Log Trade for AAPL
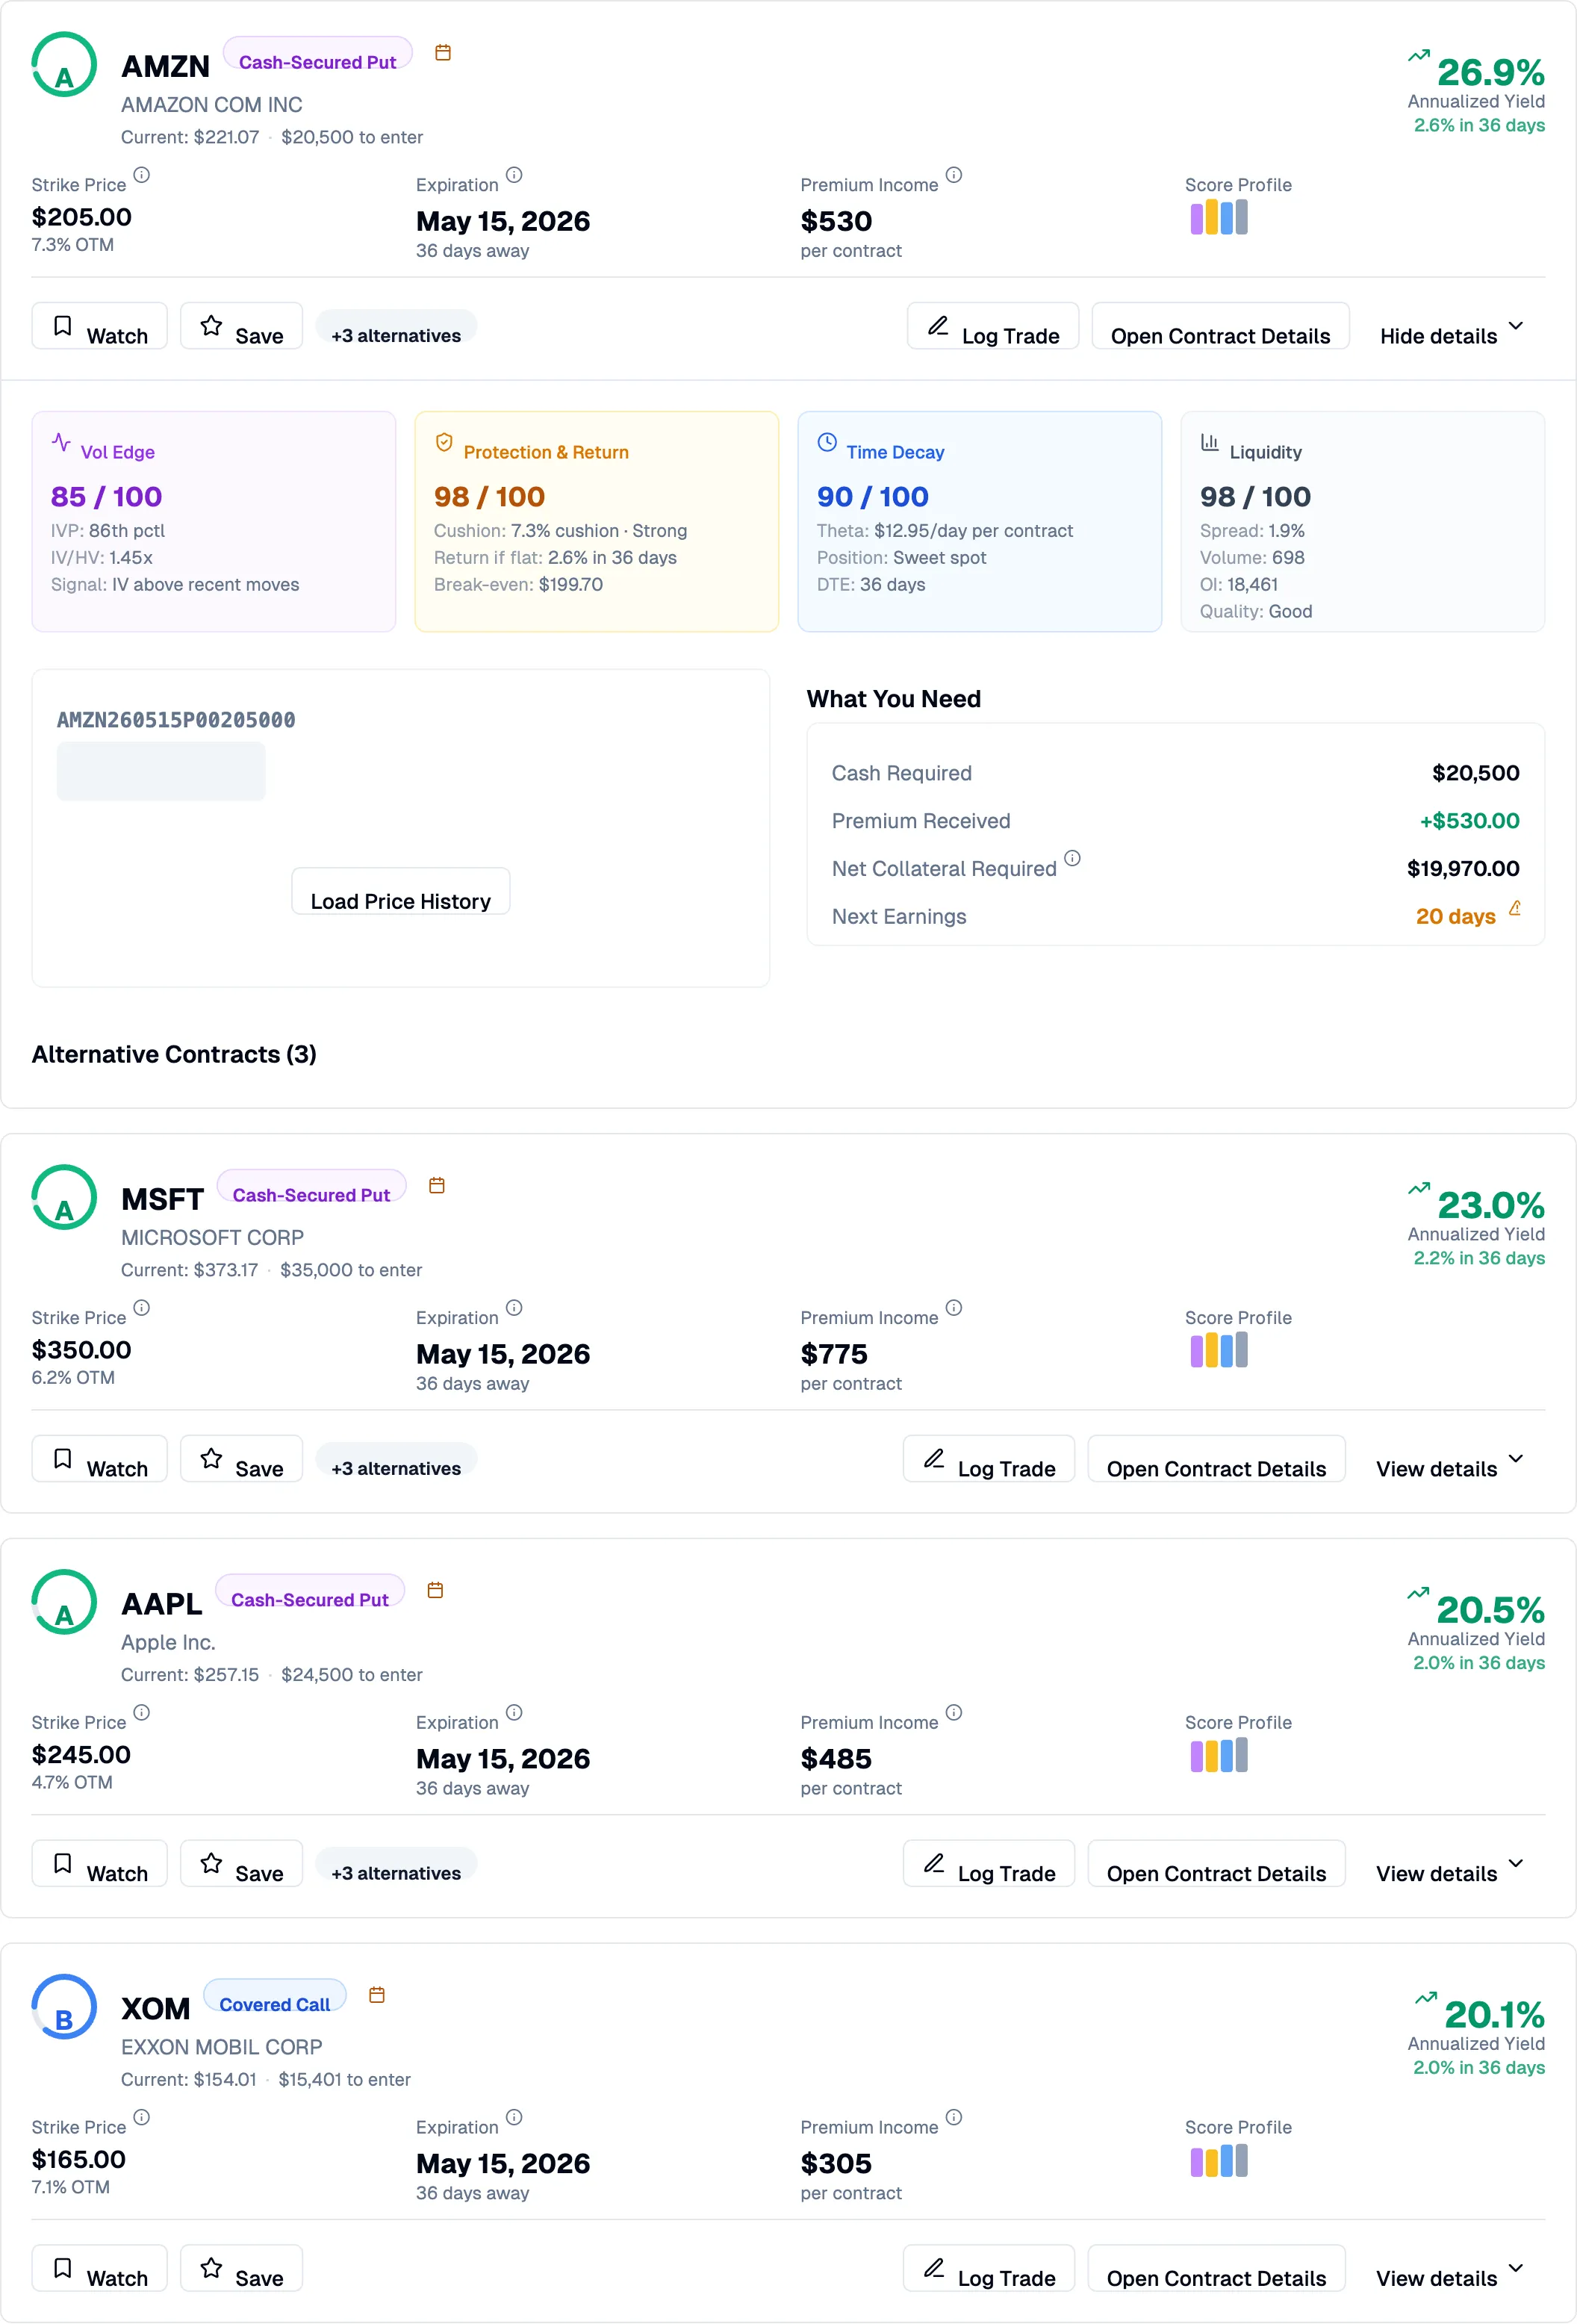Image resolution: width=1577 pixels, height=2324 pixels. click(989, 1865)
